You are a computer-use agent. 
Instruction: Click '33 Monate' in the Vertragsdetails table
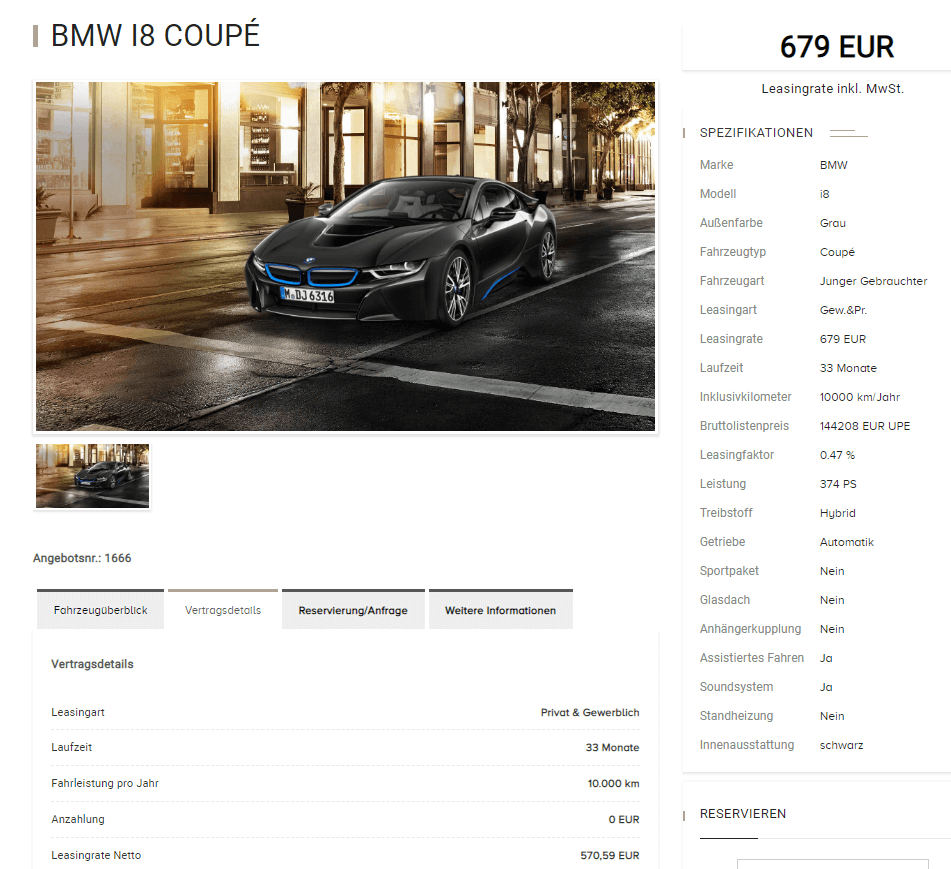point(612,748)
